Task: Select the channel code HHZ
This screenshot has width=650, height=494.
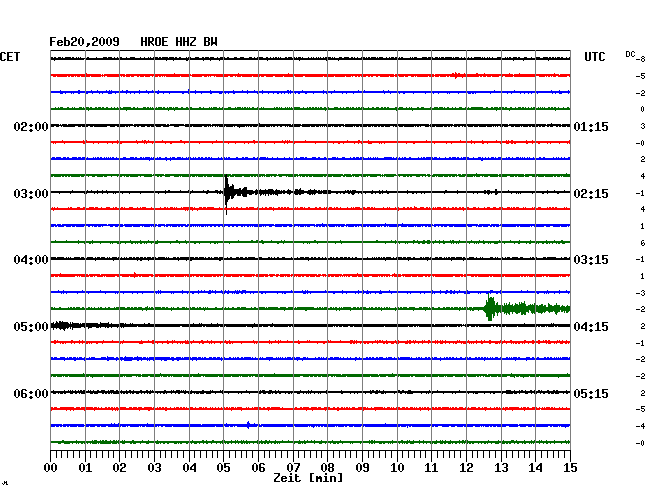Action: pos(186,42)
